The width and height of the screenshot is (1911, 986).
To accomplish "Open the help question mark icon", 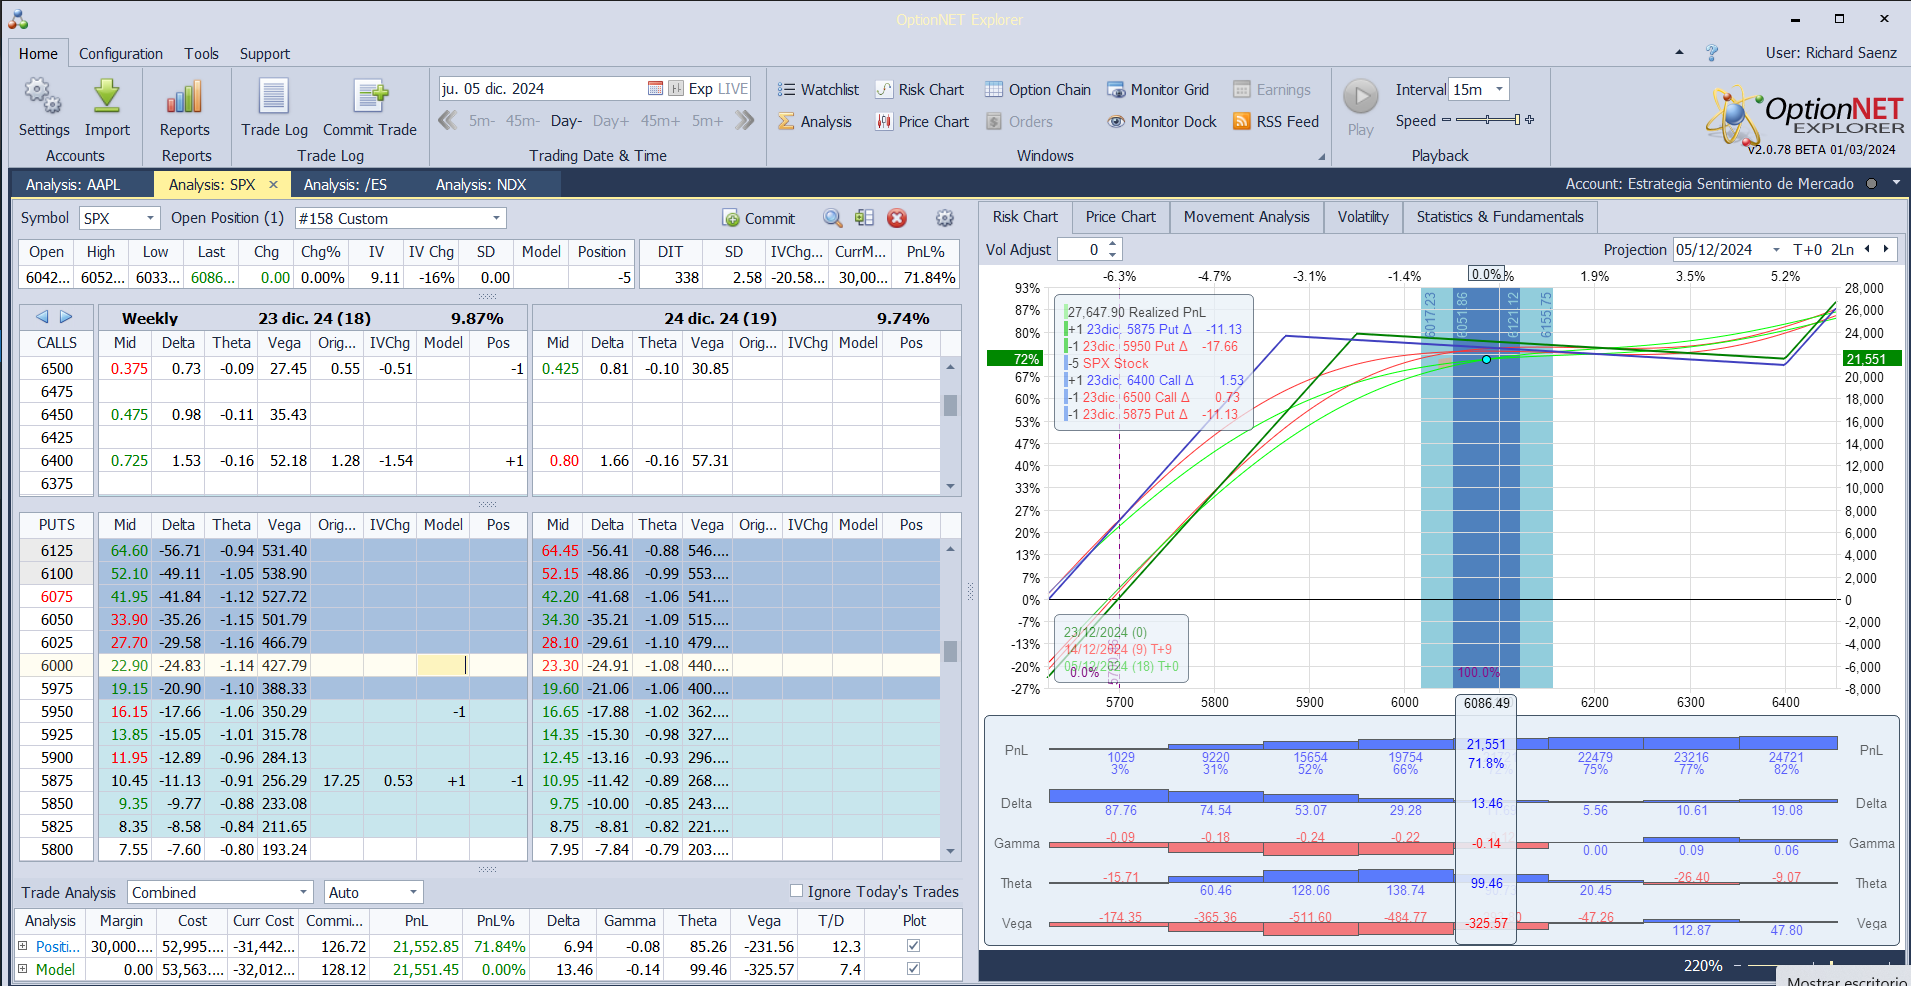I will click(x=1712, y=53).
